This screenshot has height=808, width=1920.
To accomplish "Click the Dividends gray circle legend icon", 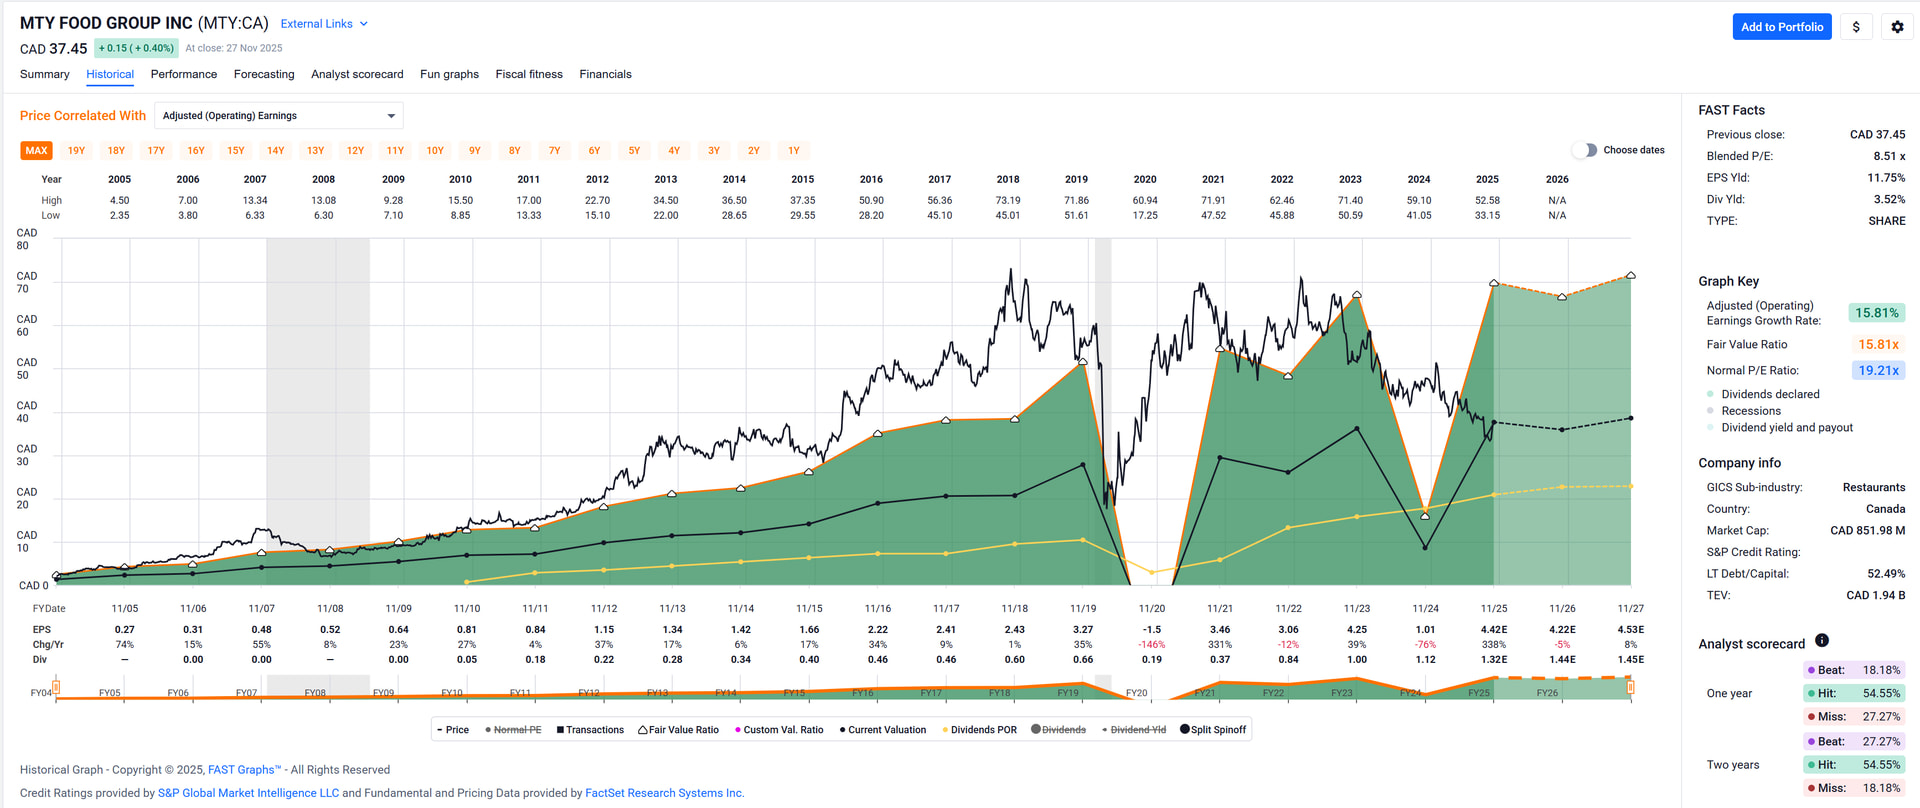I will (1036, 729).
